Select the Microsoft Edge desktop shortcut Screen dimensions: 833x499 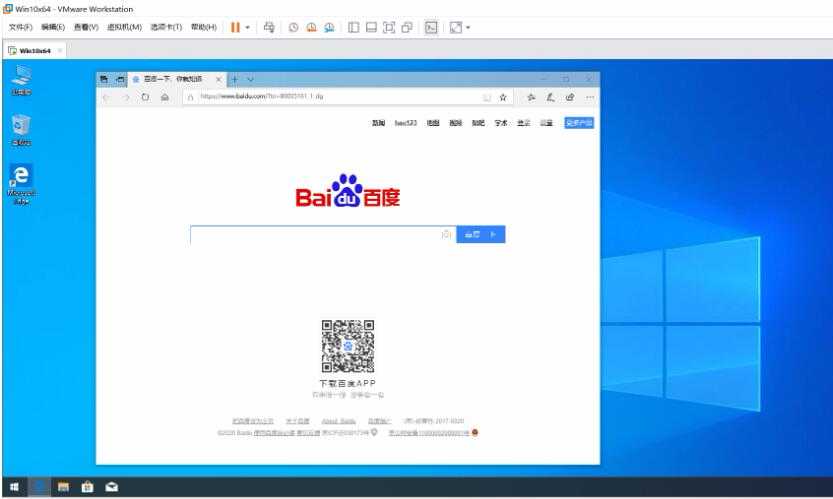point(21,184)
